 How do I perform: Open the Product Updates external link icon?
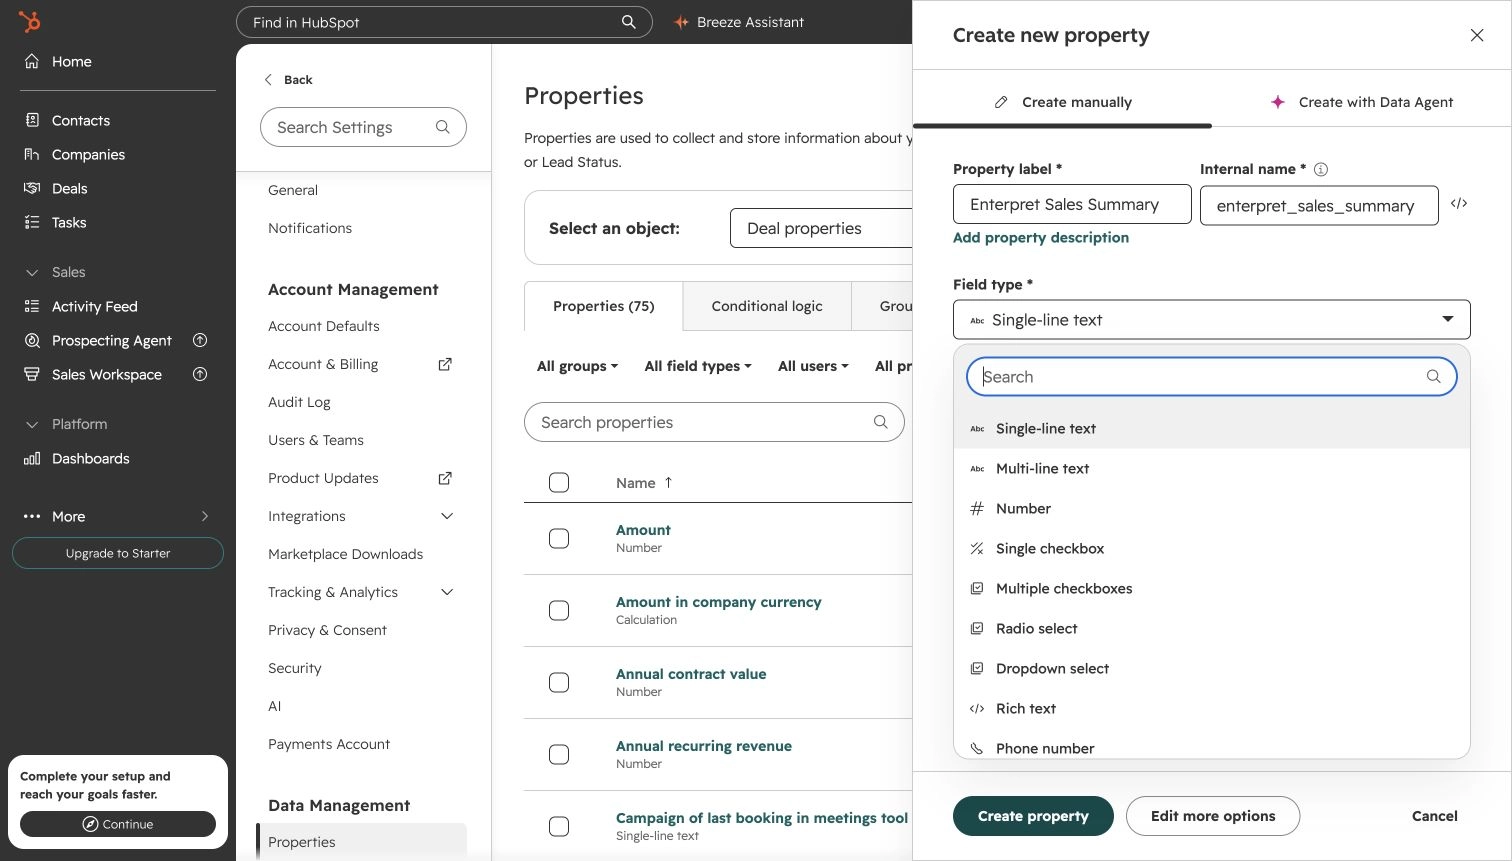point(446,478)
